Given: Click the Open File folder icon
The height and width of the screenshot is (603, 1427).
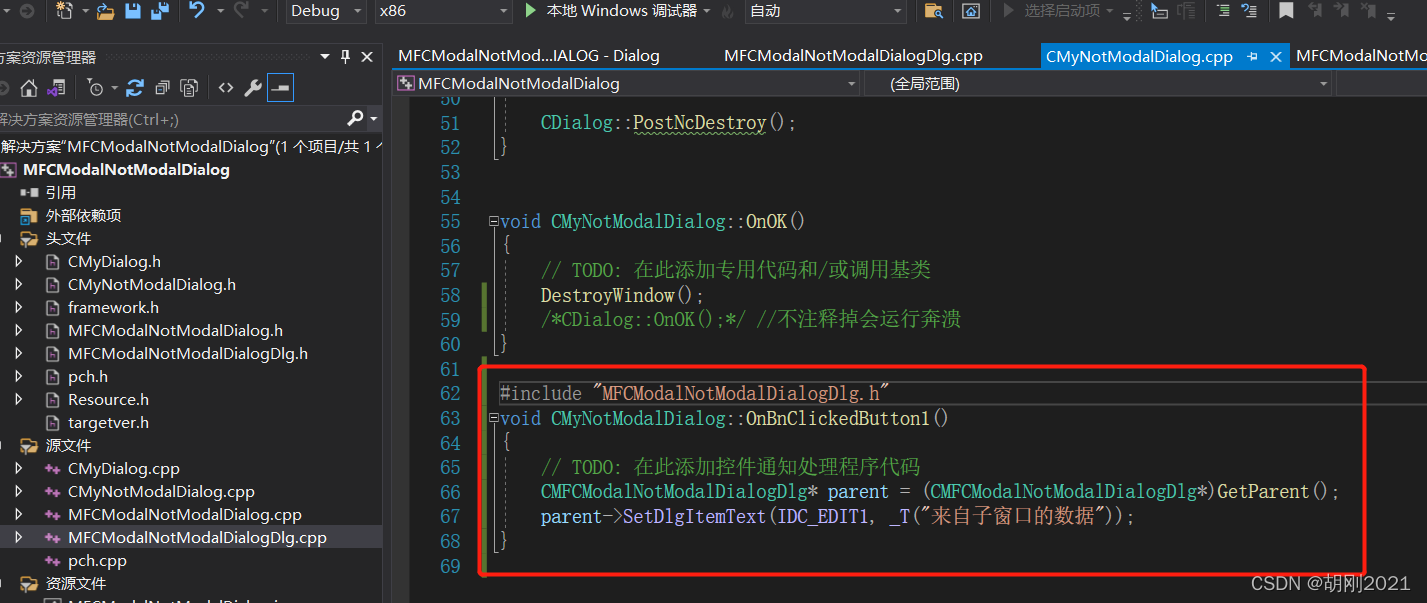Looking at the screenshot, I should (x=105, y=11).
